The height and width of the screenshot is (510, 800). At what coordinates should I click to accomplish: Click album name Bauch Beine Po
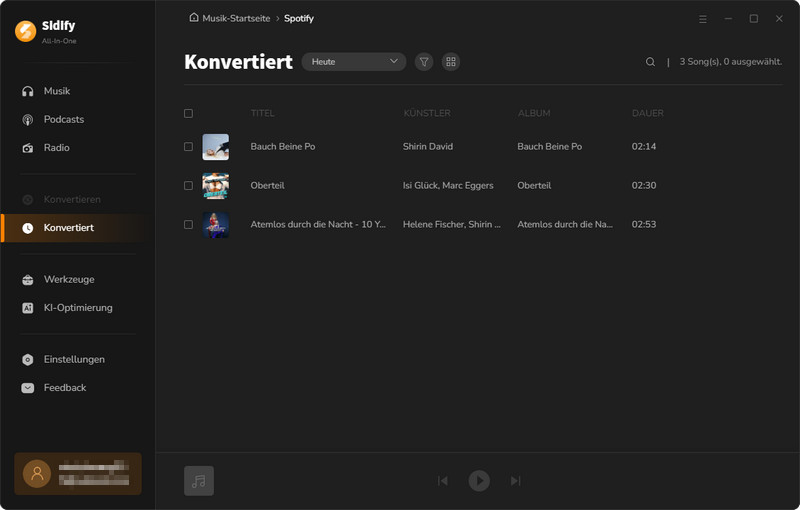pyautogui.click(x=549, y=146)
